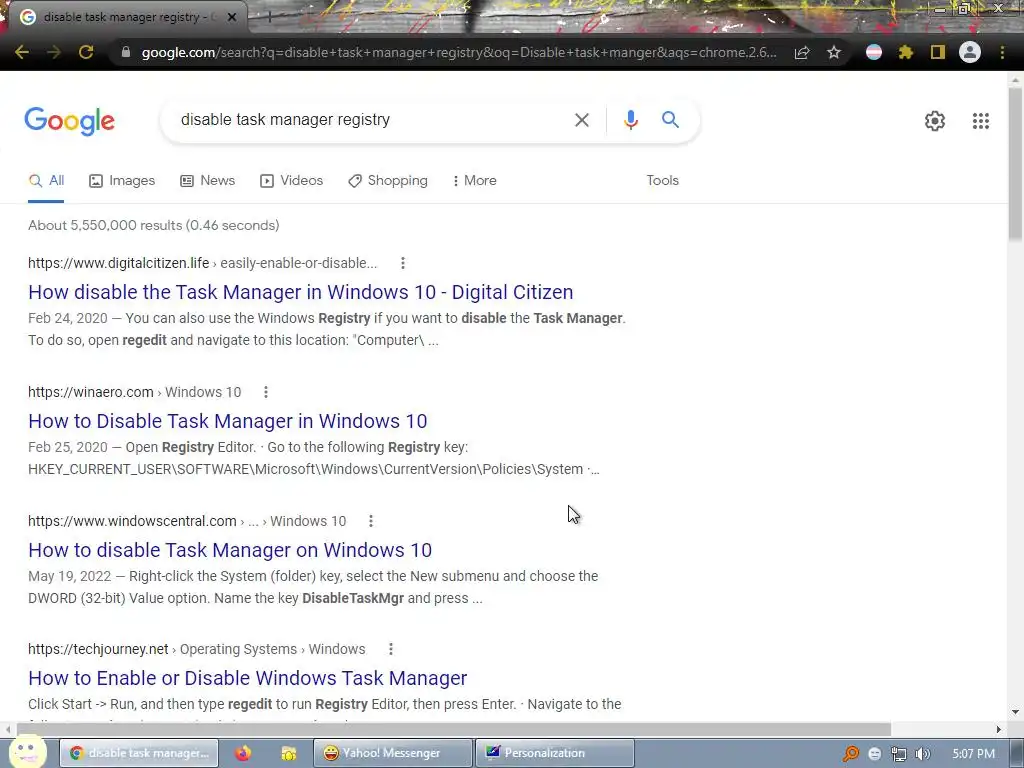Click the Chrome address bar URL
The width and height of the screenshot is (1024, 768).
tap(459, 52)
